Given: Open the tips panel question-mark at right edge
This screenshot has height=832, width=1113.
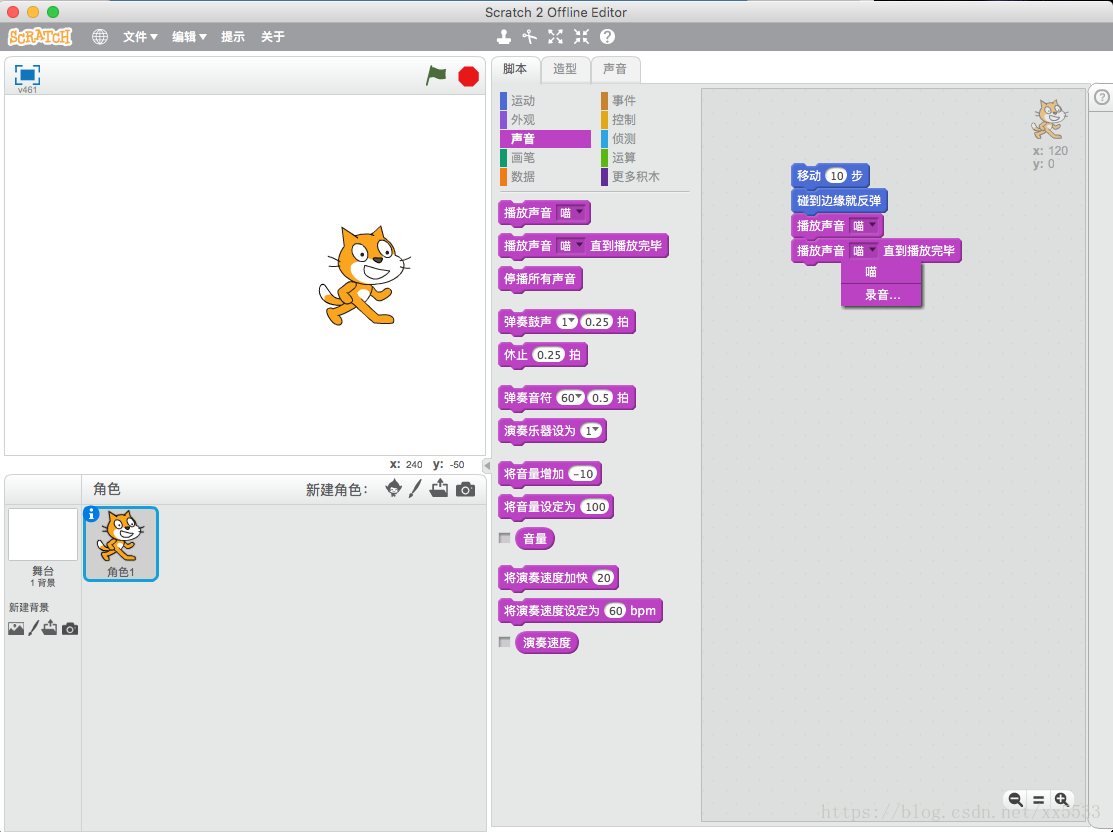Looking at the screenshot, I should click(1102, 97).
